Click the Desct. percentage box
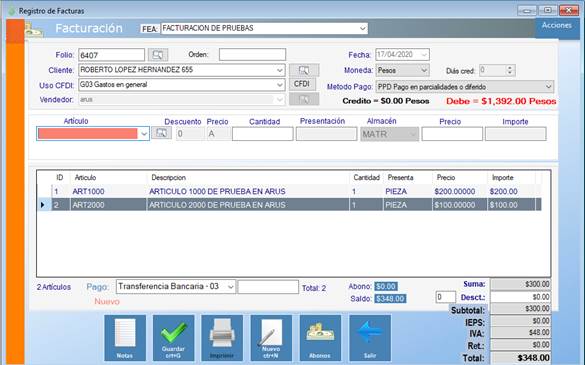Viewport: 585px width, 365px height. pyautogui.click(x=445, y=297)
